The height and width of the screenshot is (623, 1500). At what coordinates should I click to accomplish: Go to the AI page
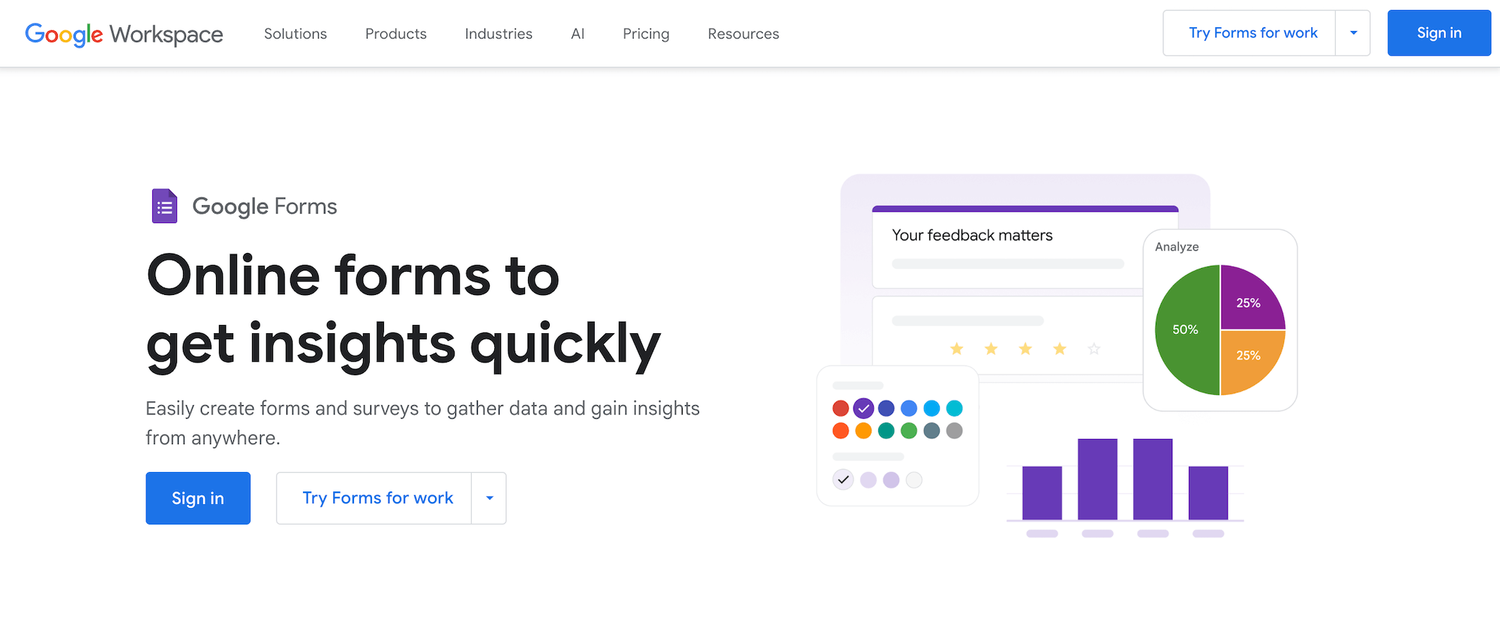click(578, 34)
